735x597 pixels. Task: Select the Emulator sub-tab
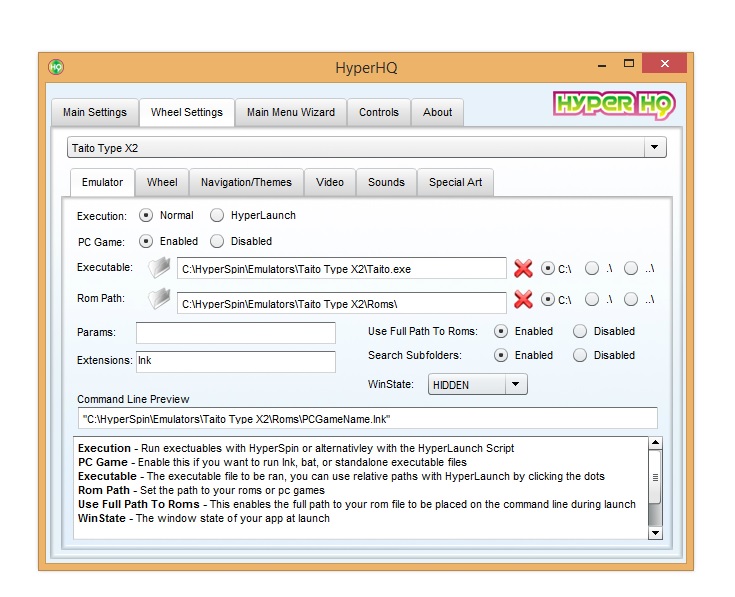pyautogui.click(x=102, y=182)
